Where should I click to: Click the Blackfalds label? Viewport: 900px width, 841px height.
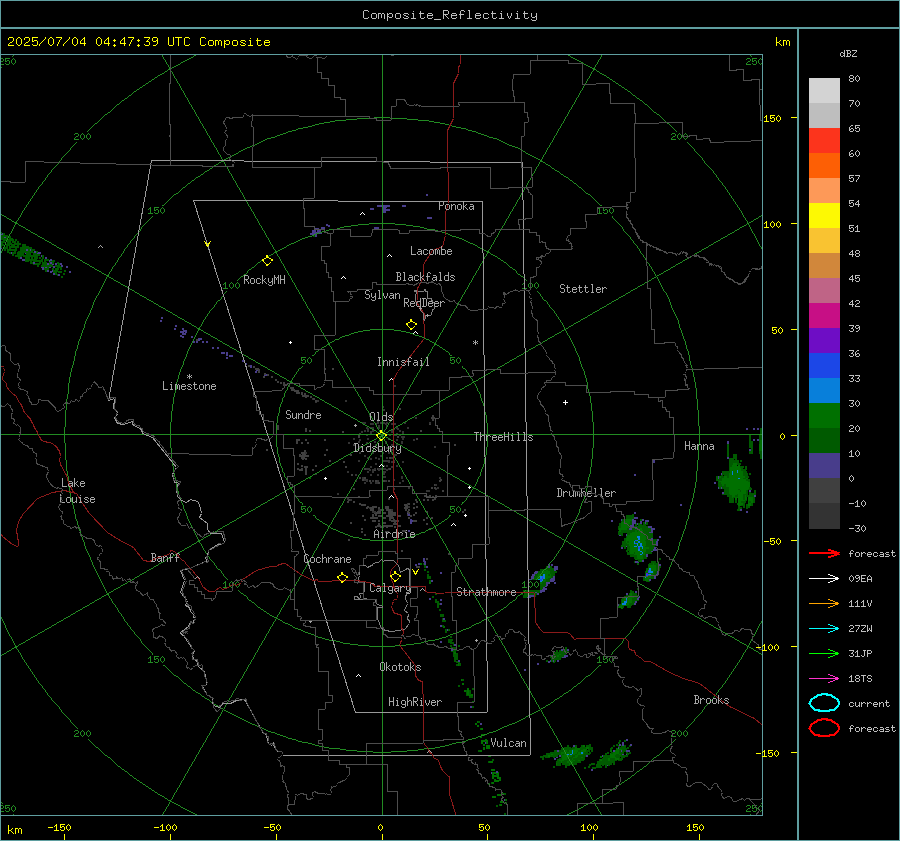[425, 277]
